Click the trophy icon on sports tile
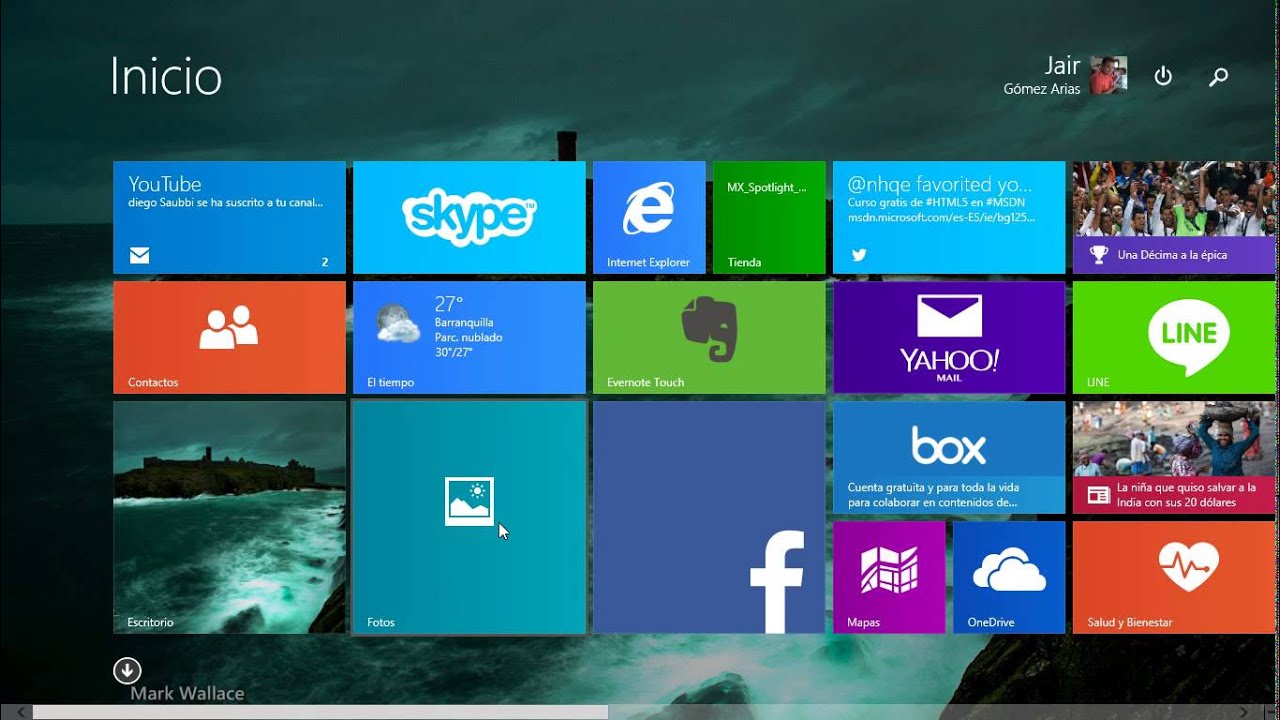 (x=1099, y=255)
